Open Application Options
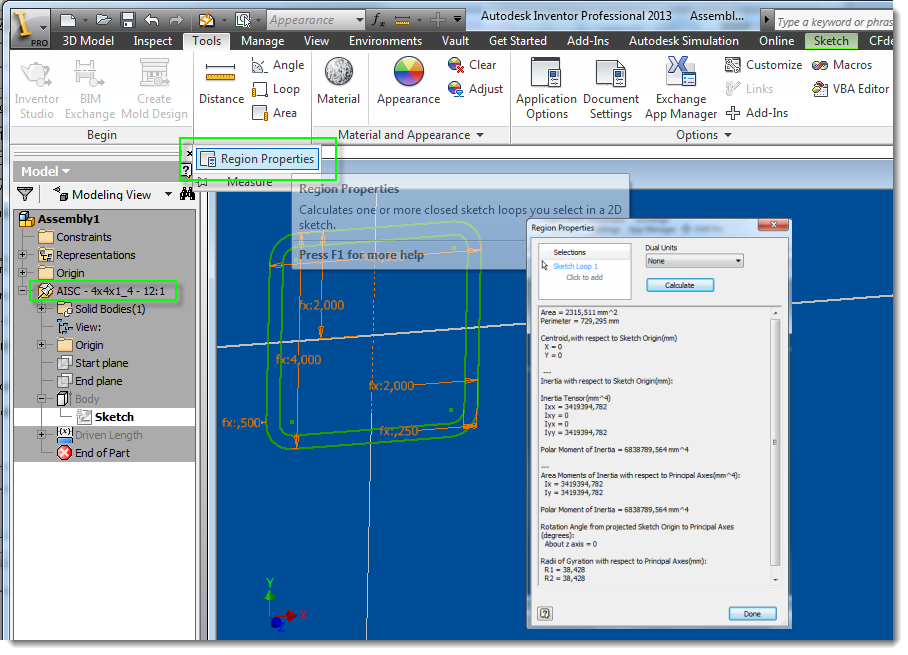 point(546,89)
